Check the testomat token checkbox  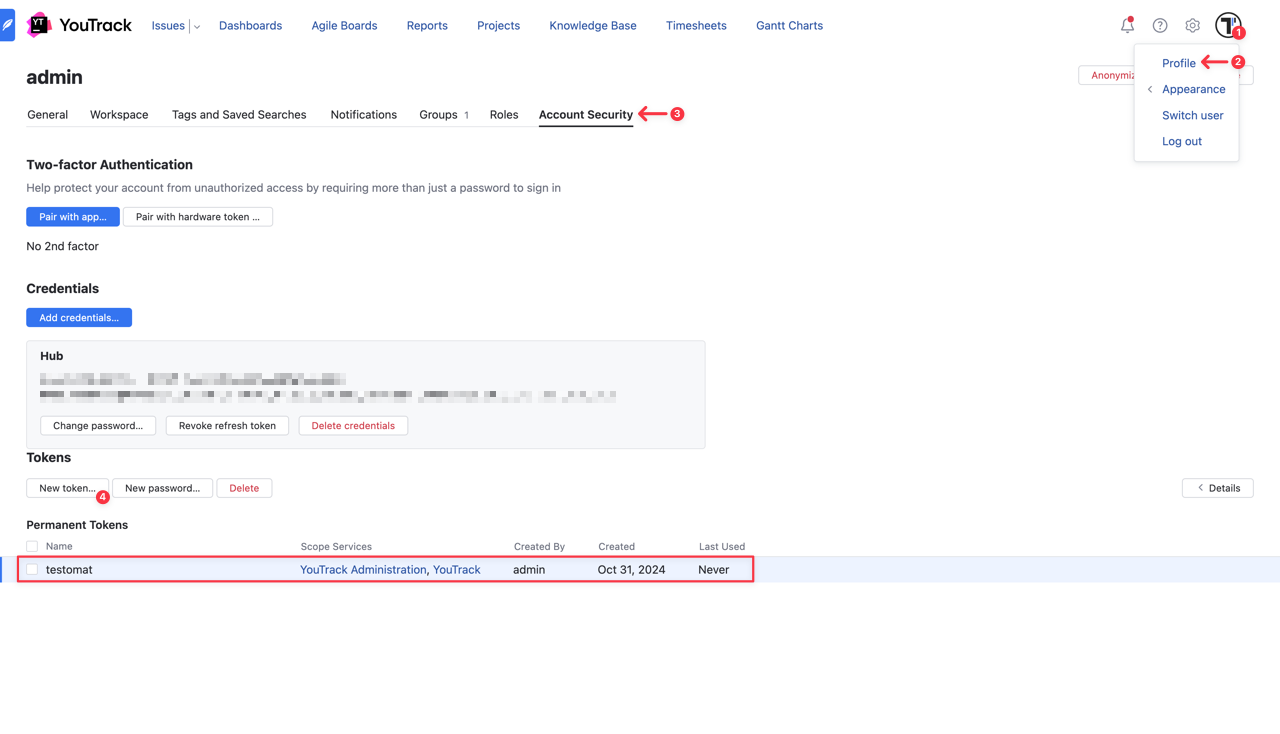coord(31,568)
